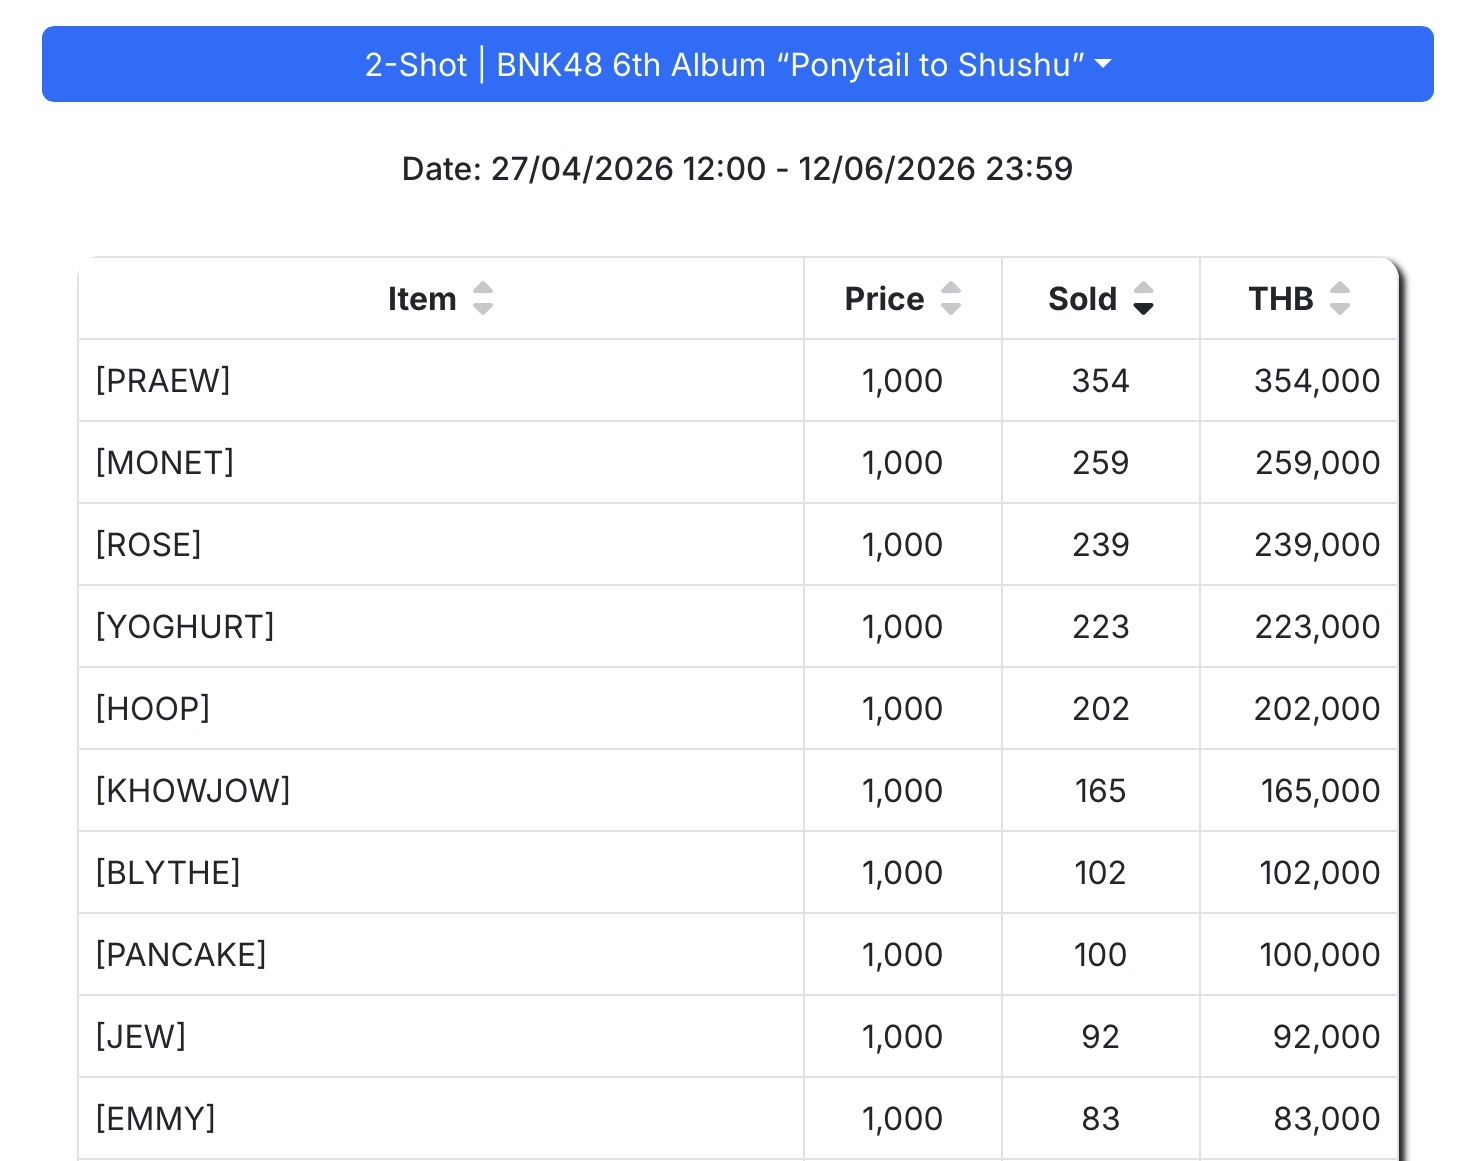Open the 2-Shot album event dropdown
Screen dimensions: 1461x1161
tap(737, 64)
